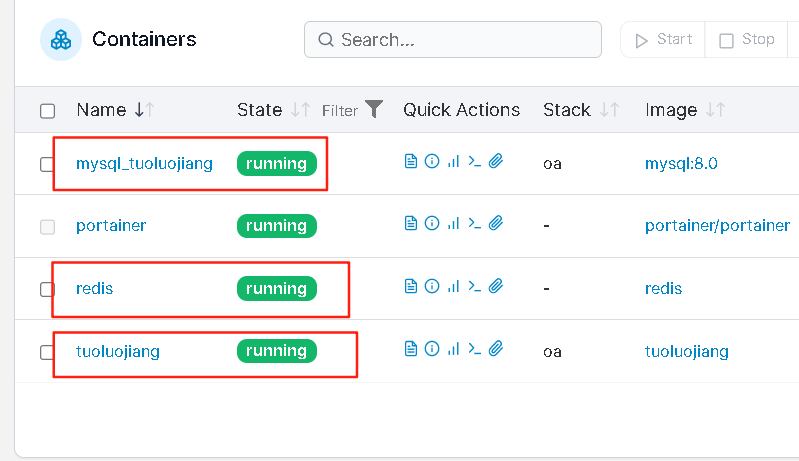The image size is (799, 461).
Task: Open stats chart icon for redis container
Action: pos(454,286)
